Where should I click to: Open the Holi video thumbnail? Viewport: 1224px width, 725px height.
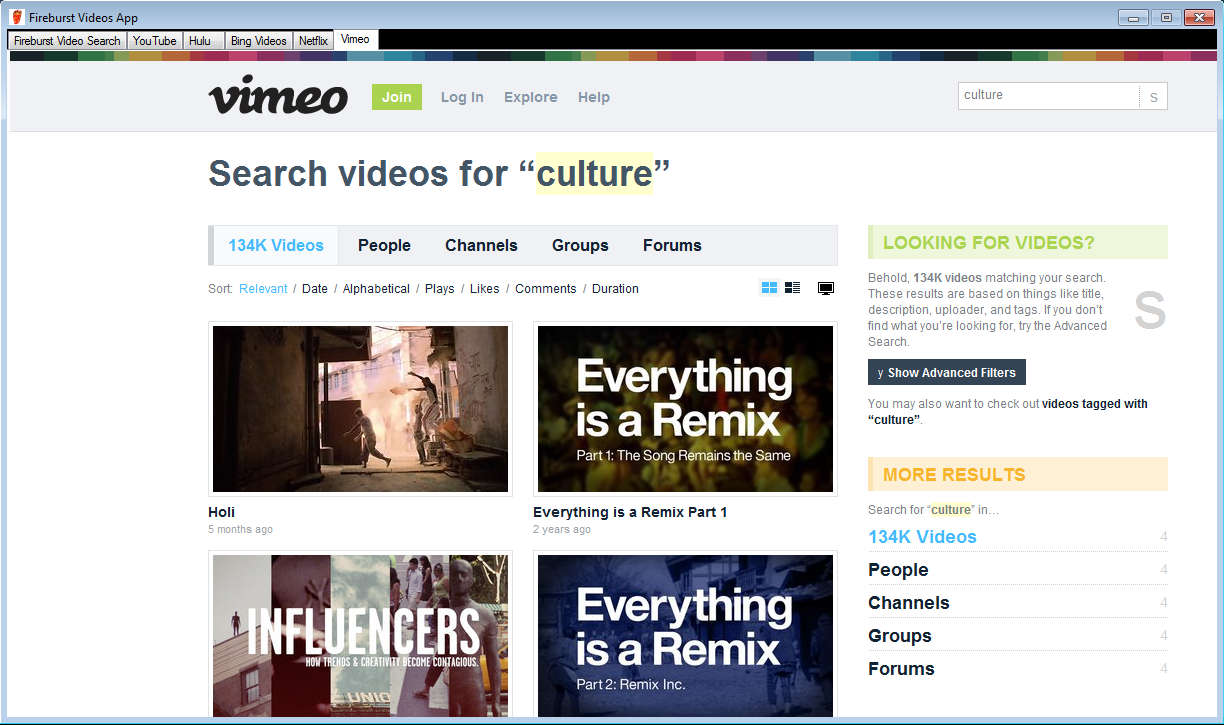pyautogui.click(x=360, y=408)
